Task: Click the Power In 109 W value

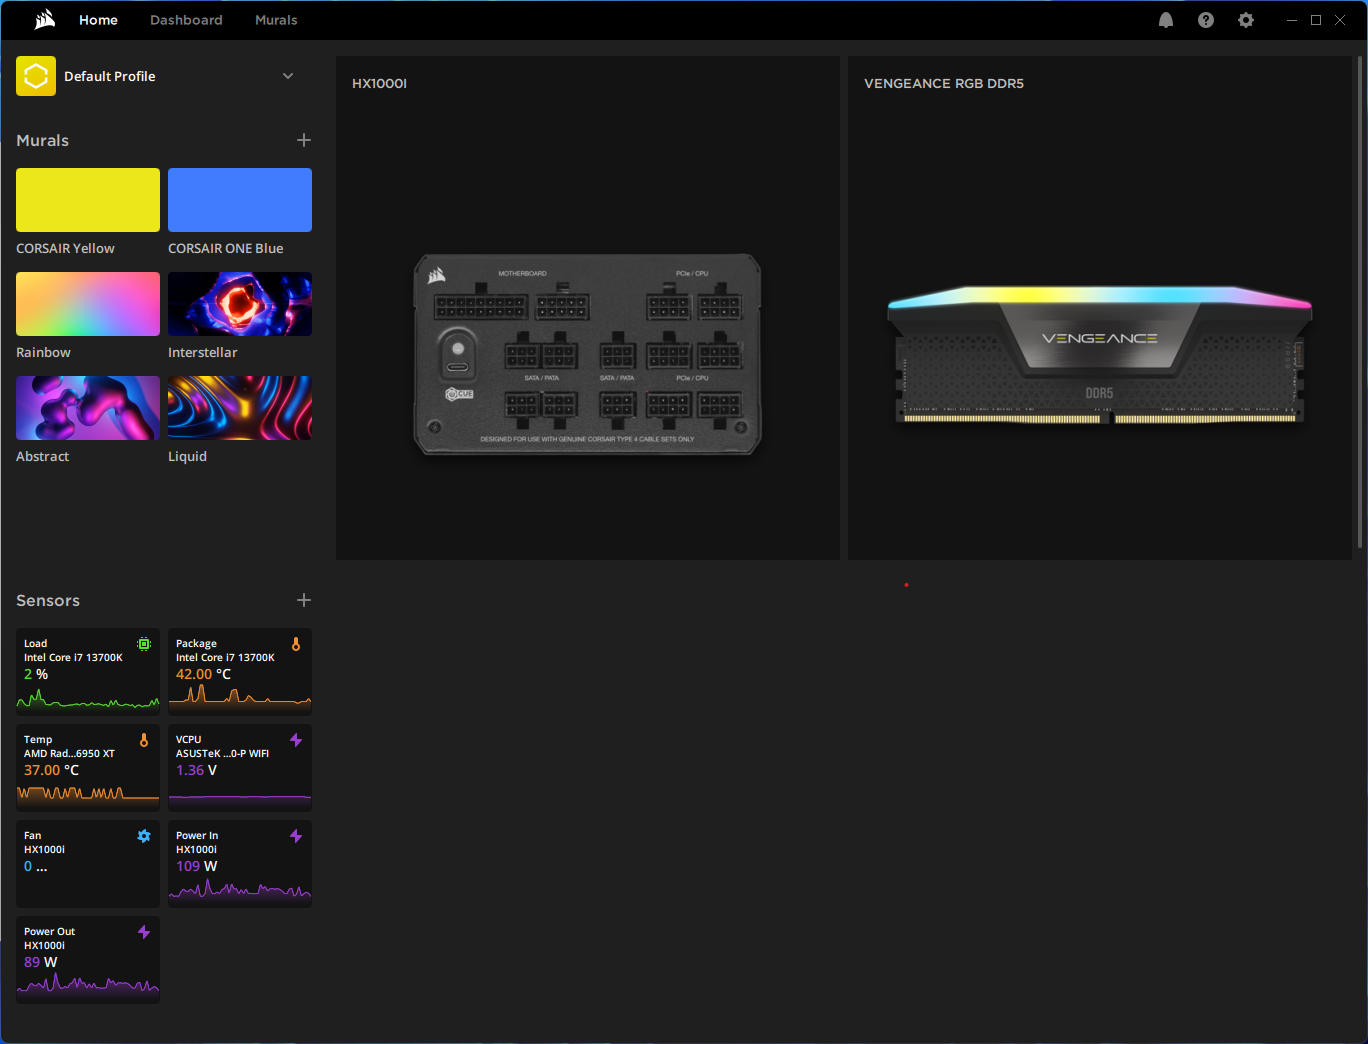Action: click(x=196, y=866)
